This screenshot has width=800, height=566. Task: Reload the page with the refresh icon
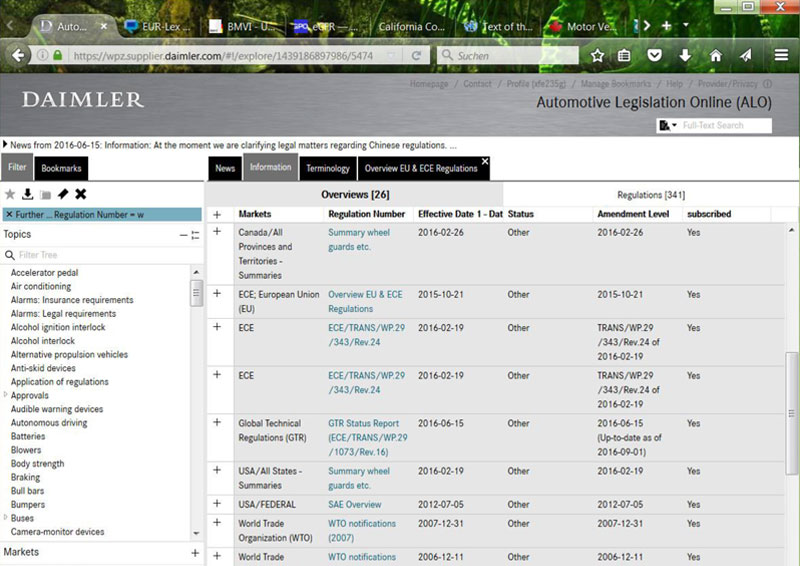[x=416, y=55]
